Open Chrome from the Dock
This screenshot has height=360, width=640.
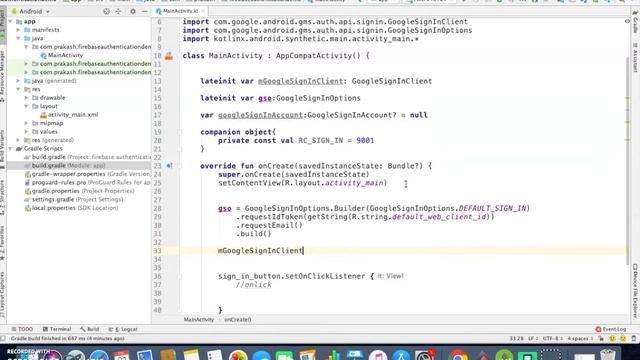pos(458,354)
